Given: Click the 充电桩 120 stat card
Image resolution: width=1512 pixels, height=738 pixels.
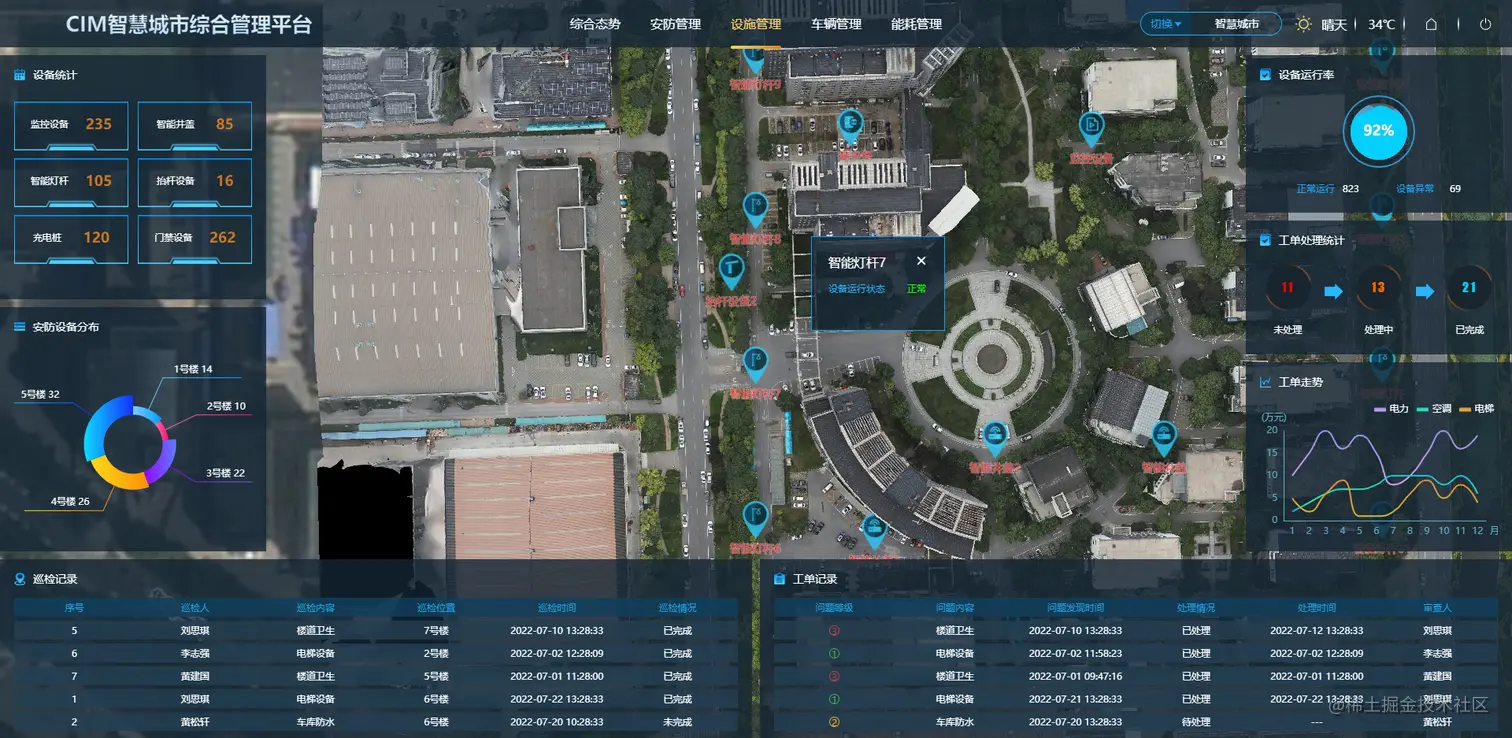Looking at the screenshot, I should tap(71, 238).
